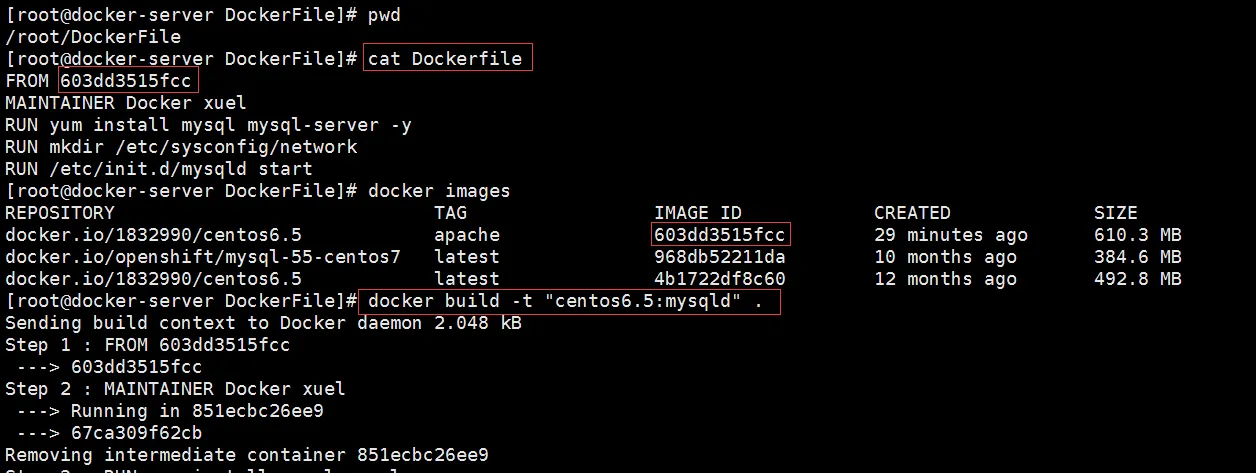The image size is (1256, 473).
Task: Click the "pwd" command text
Action: (x=385, y=15)
